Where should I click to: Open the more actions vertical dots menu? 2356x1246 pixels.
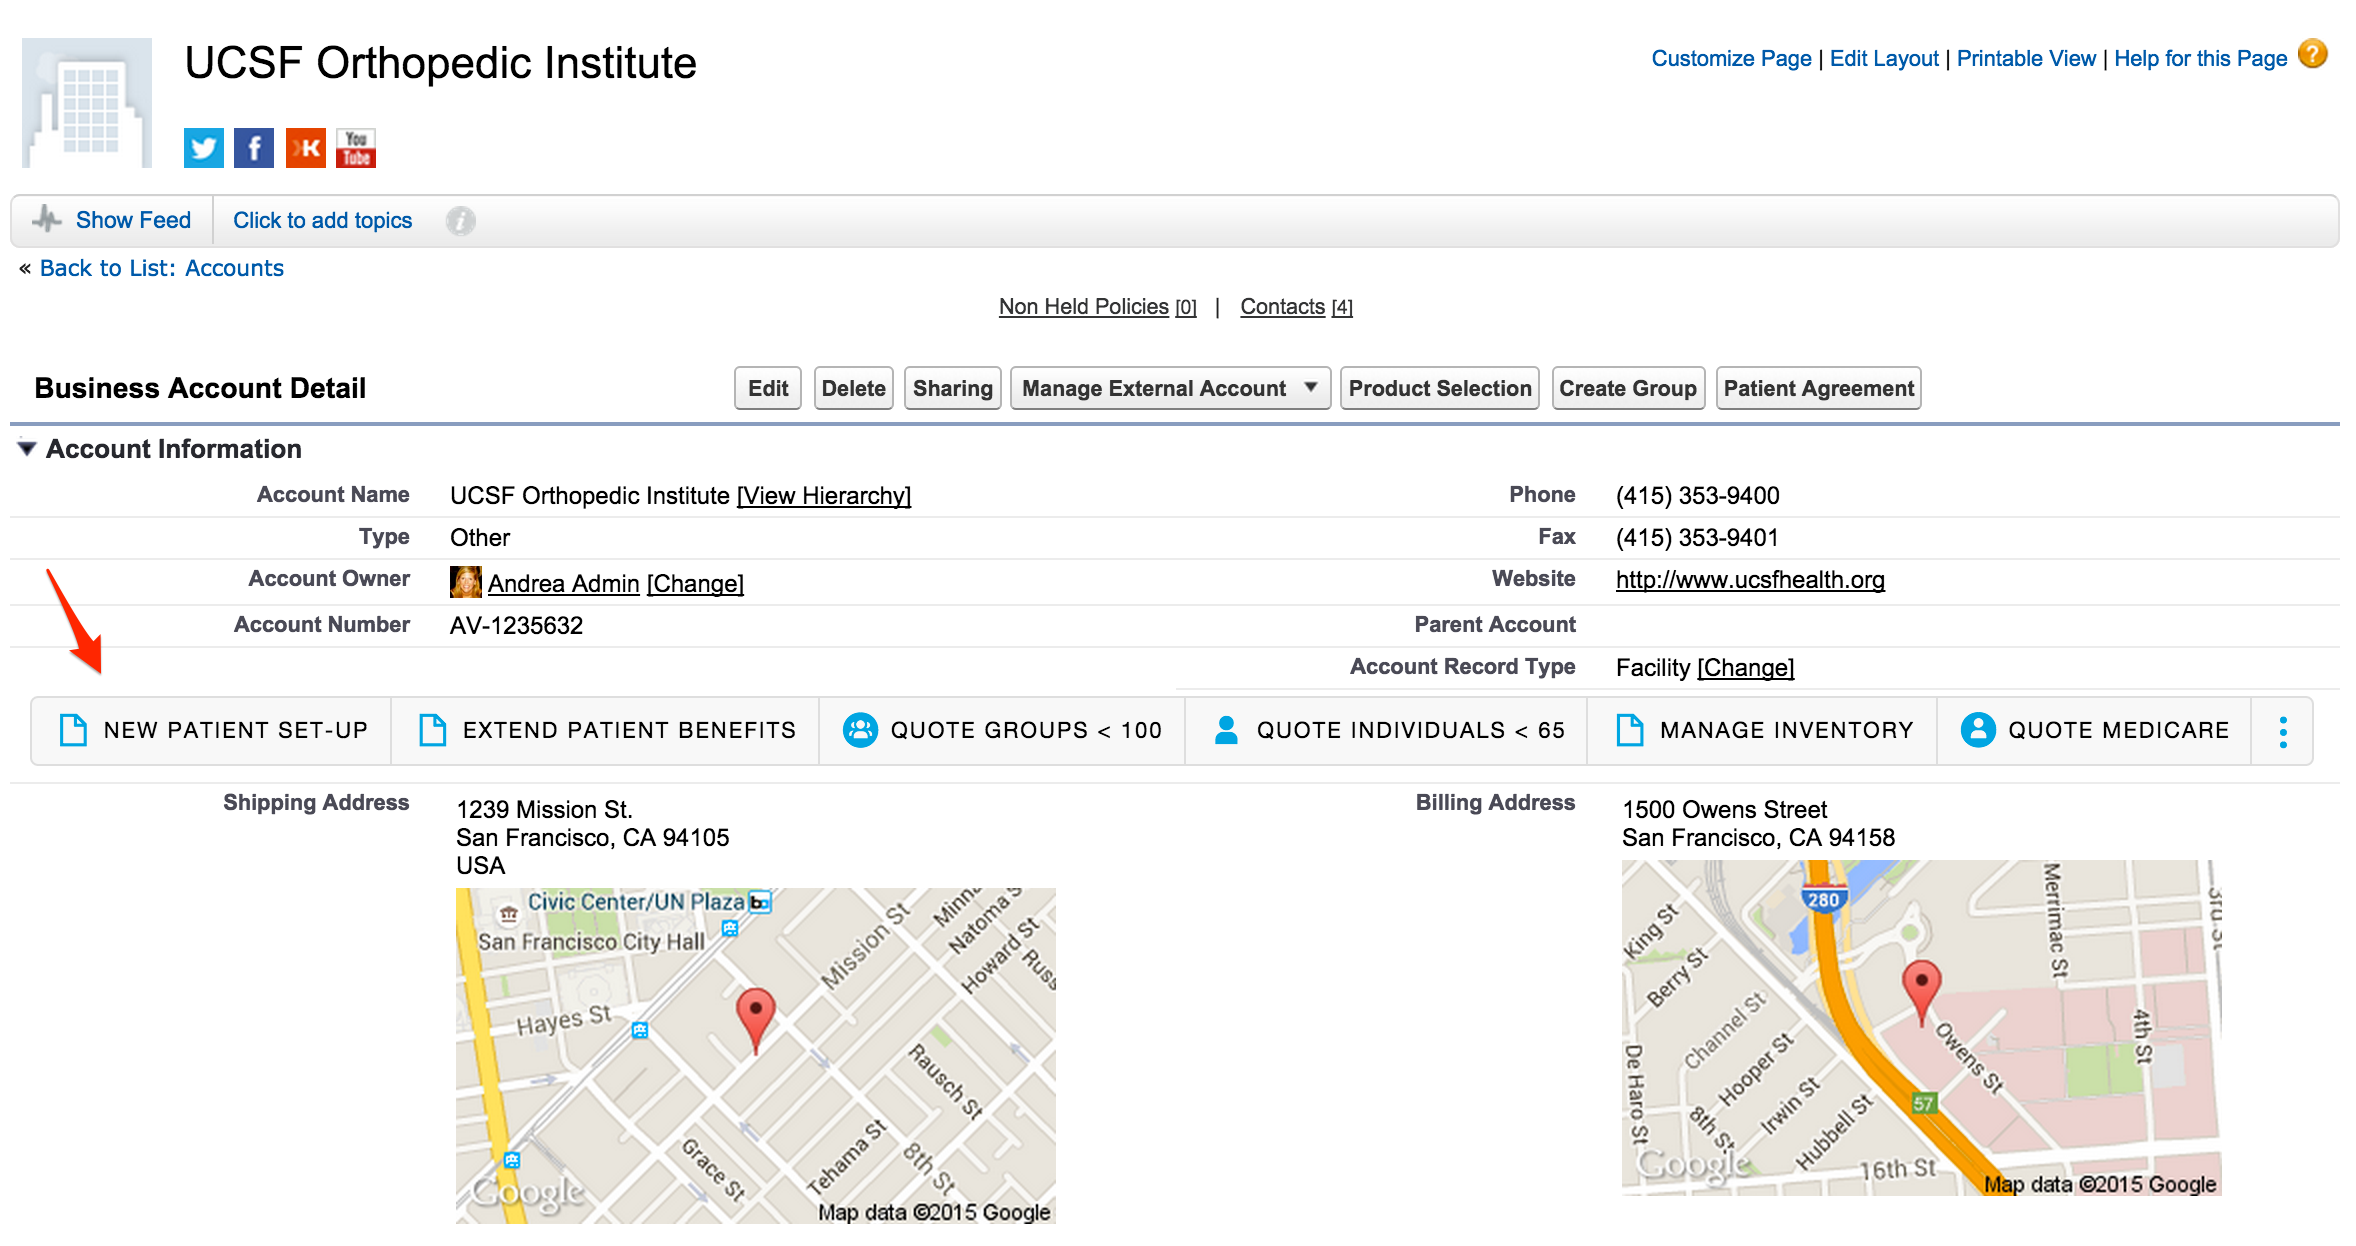pyautogui.click(x=2283, y=731)
